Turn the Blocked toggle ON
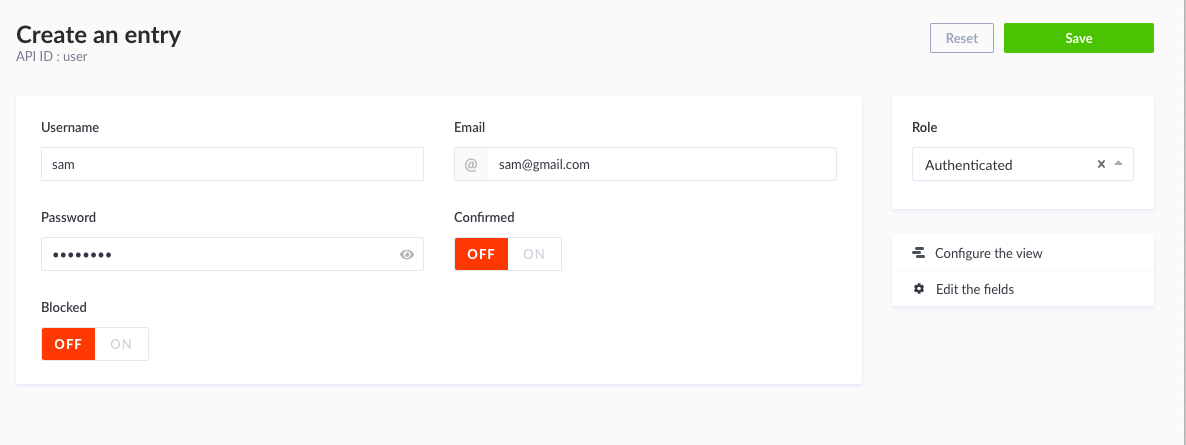 (x=121, y=344)
